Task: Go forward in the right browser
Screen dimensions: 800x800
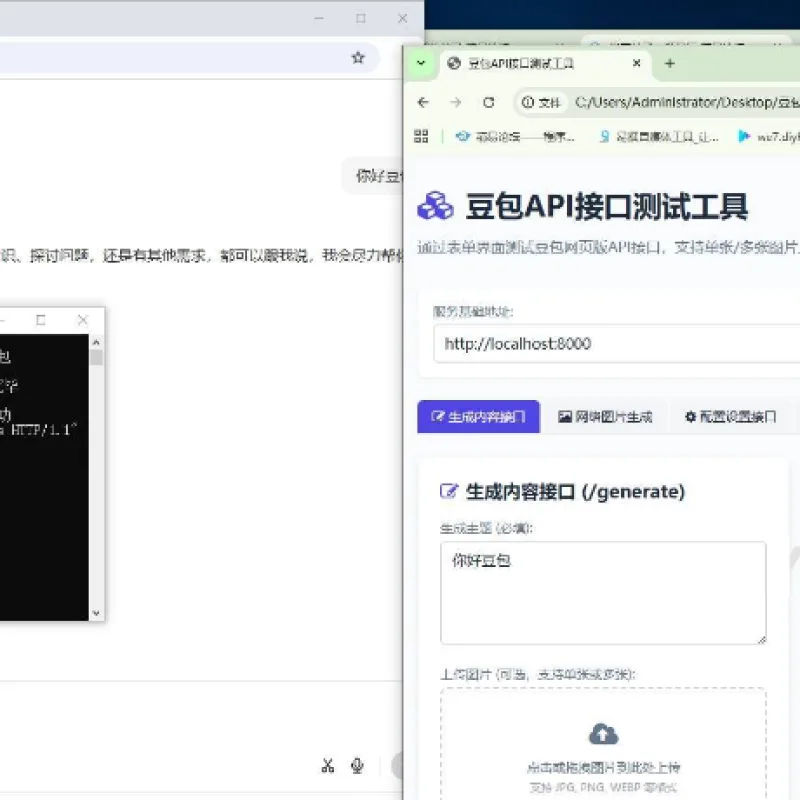Action: coord(456,103)
